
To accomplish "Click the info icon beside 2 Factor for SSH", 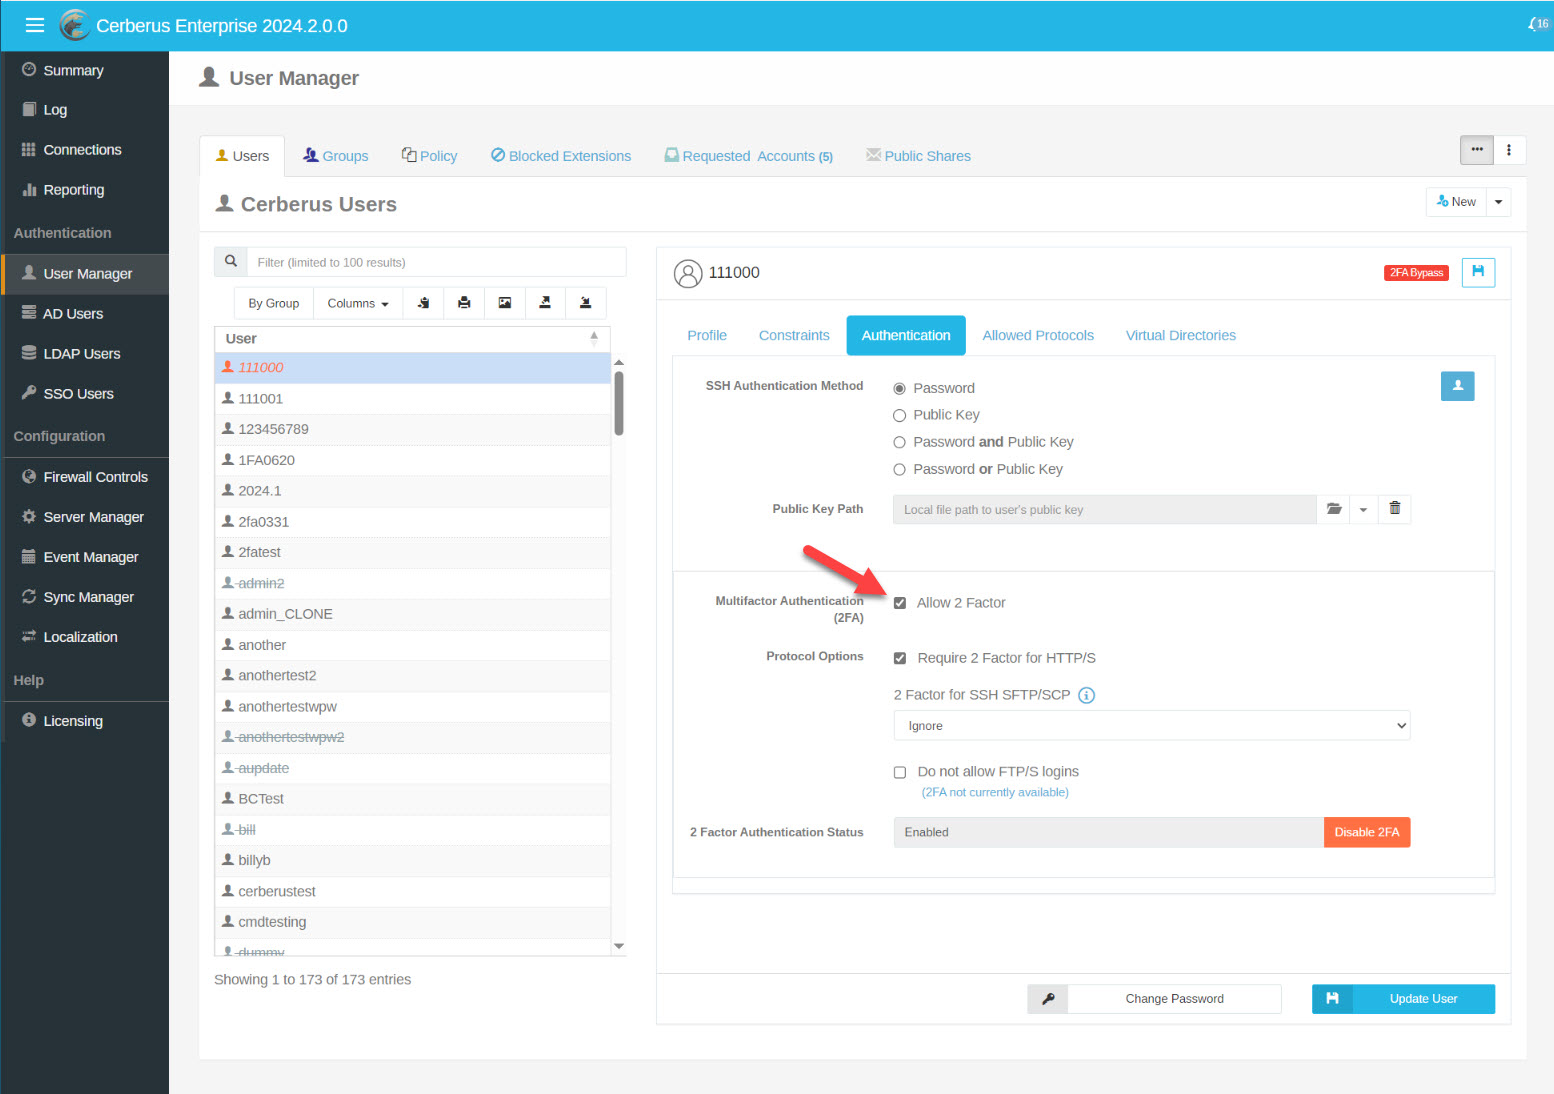I will click(x=1087, y=695).
